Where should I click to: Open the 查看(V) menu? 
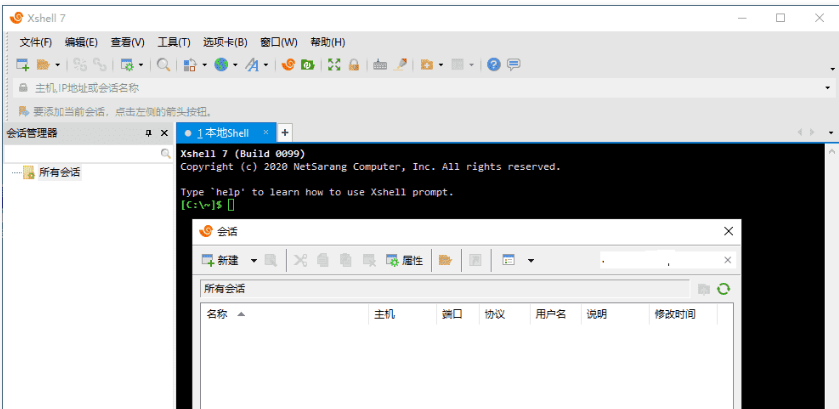(127, 42)
